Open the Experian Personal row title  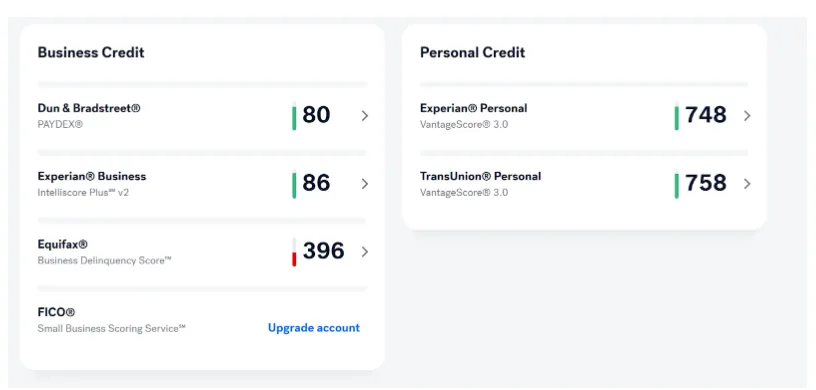(x=474, y=108)
